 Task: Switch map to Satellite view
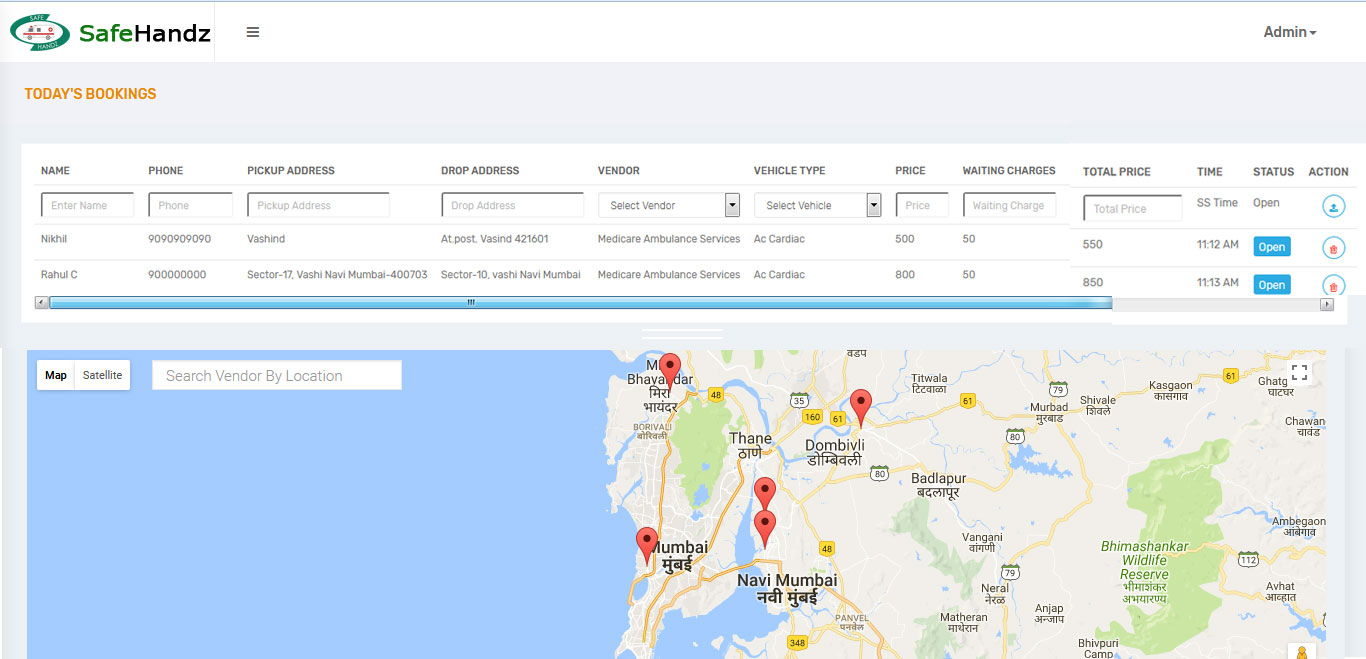(102, 375)
